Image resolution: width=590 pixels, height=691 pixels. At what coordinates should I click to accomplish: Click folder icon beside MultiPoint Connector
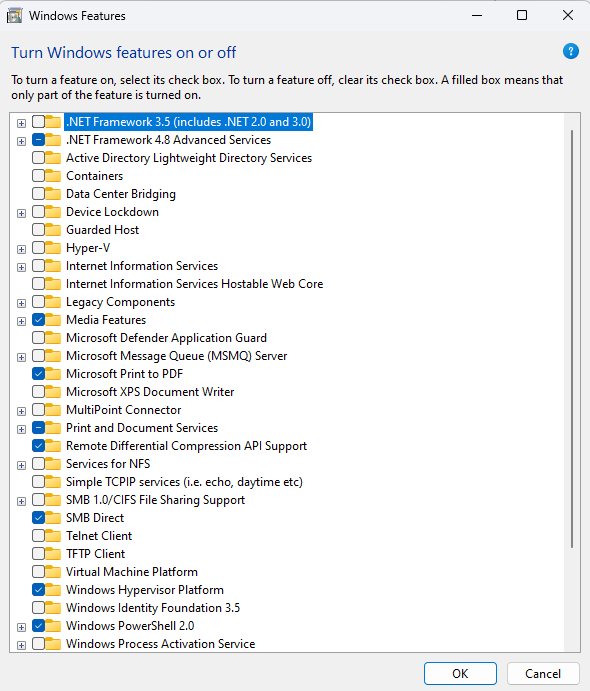coord(53,410)
